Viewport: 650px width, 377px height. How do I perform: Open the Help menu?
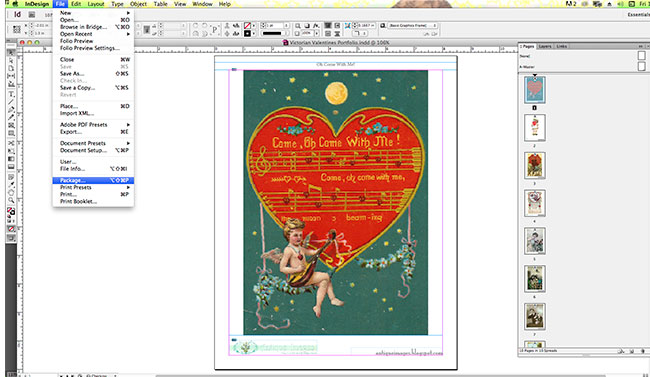[225, 4]
